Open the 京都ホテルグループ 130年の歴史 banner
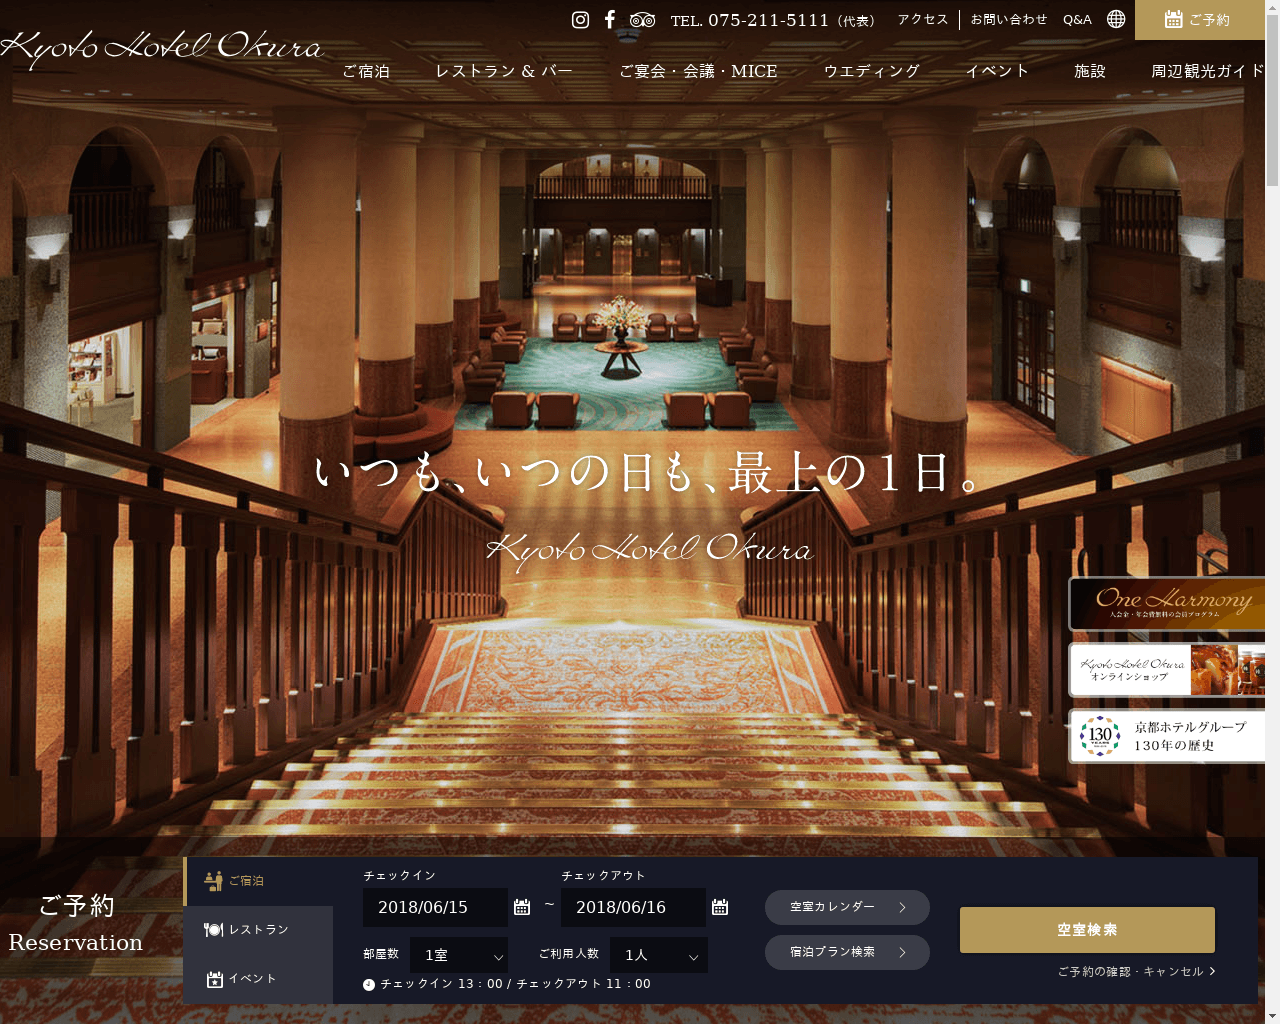Image resolution: width=1280 pixels, height=1024 pixels. pyautogui.click(x=1167, y=736)
